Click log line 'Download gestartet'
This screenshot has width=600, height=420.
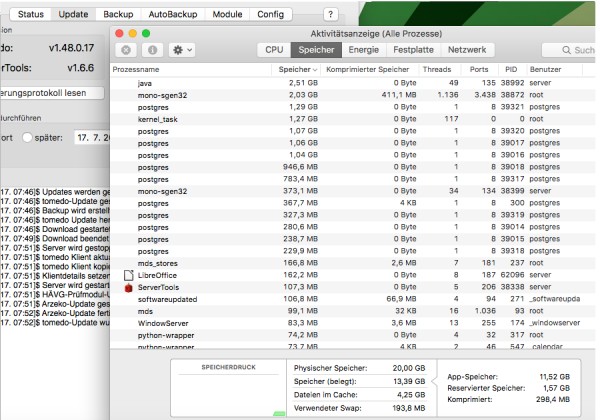coord(55,229)
